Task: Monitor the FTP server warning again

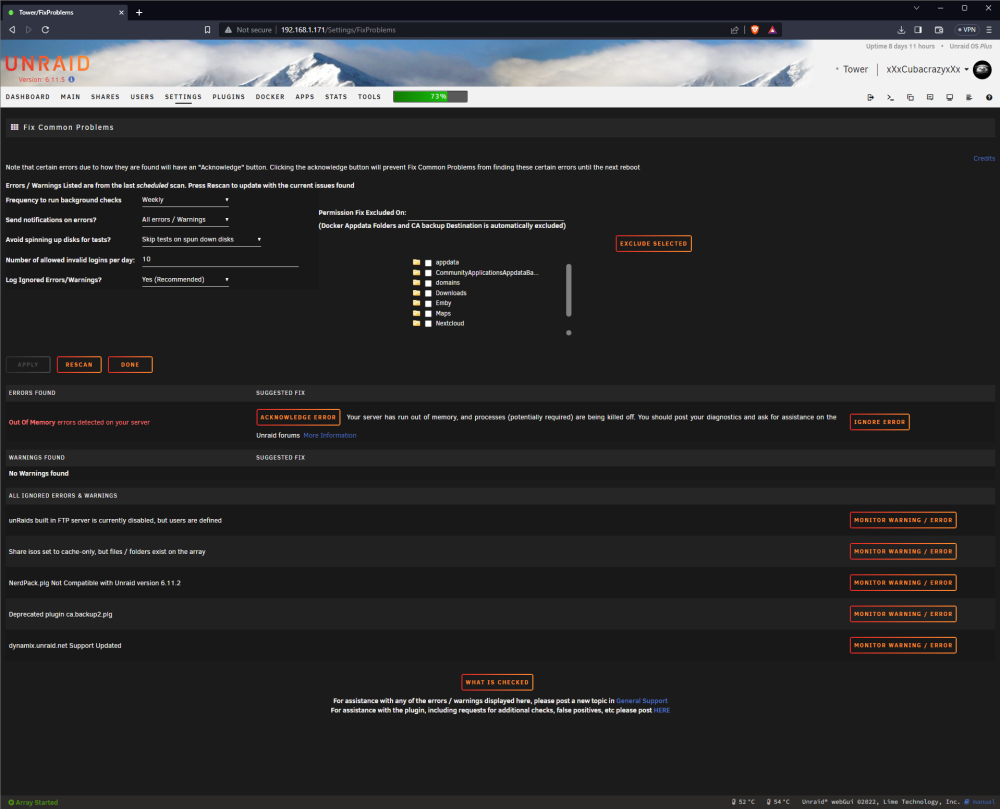Action: tap(903, 520)
